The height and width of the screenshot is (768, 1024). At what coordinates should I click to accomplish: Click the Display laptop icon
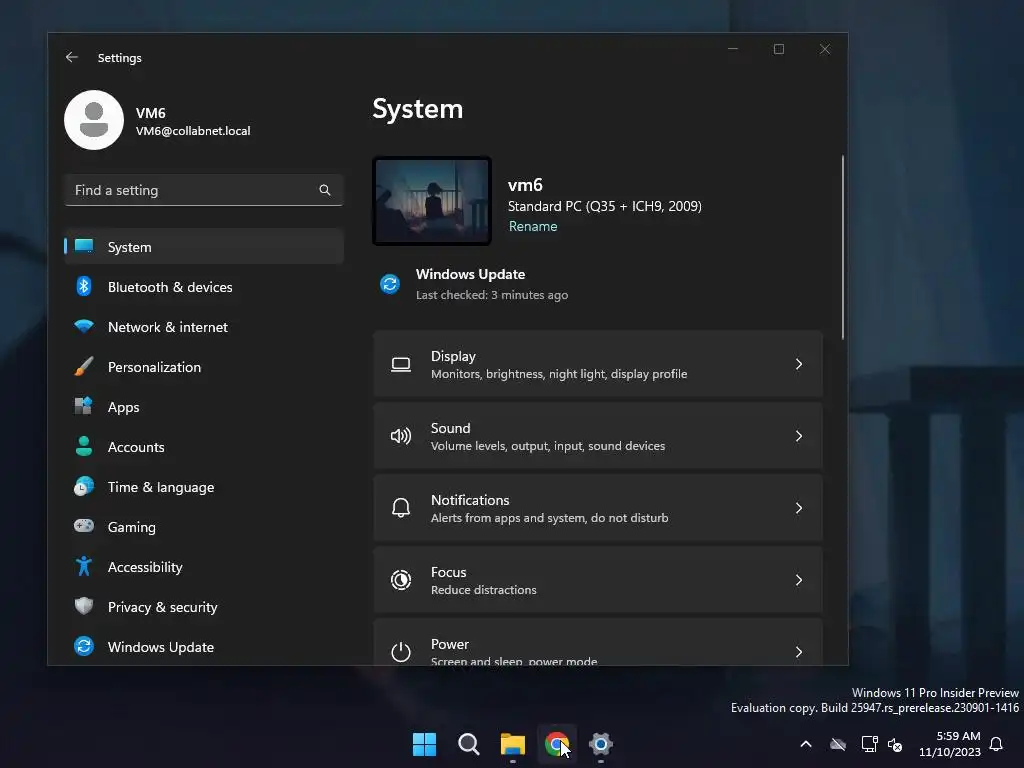(x=401, y=364)
